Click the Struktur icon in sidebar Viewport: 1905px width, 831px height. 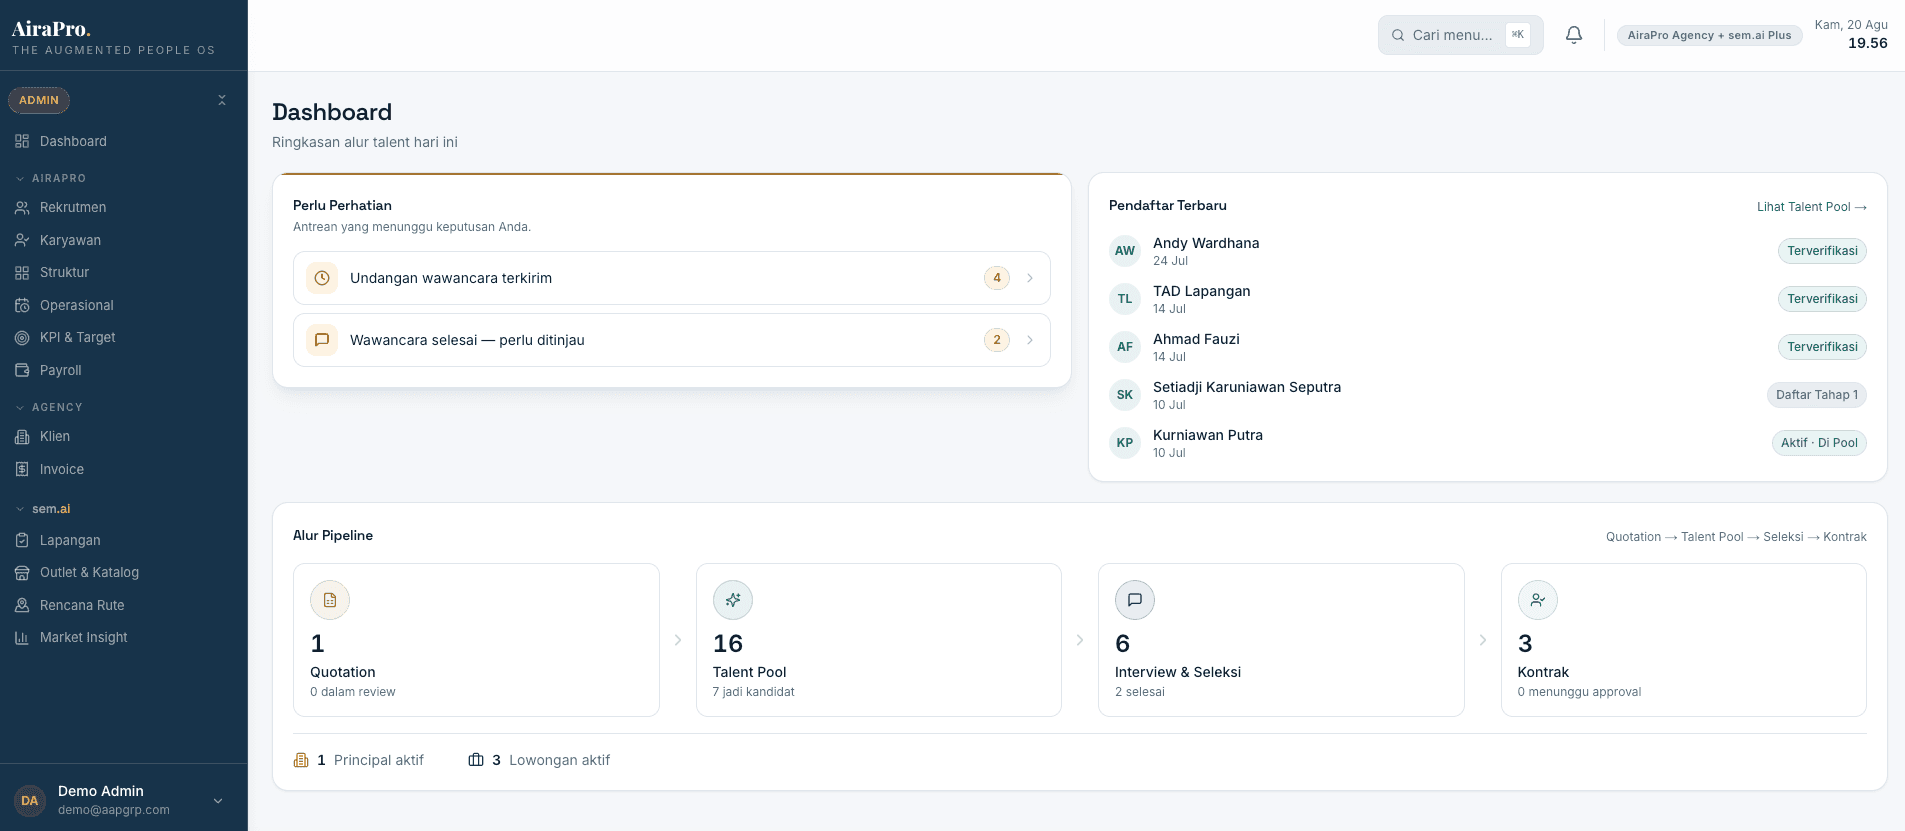pos(22,272)
